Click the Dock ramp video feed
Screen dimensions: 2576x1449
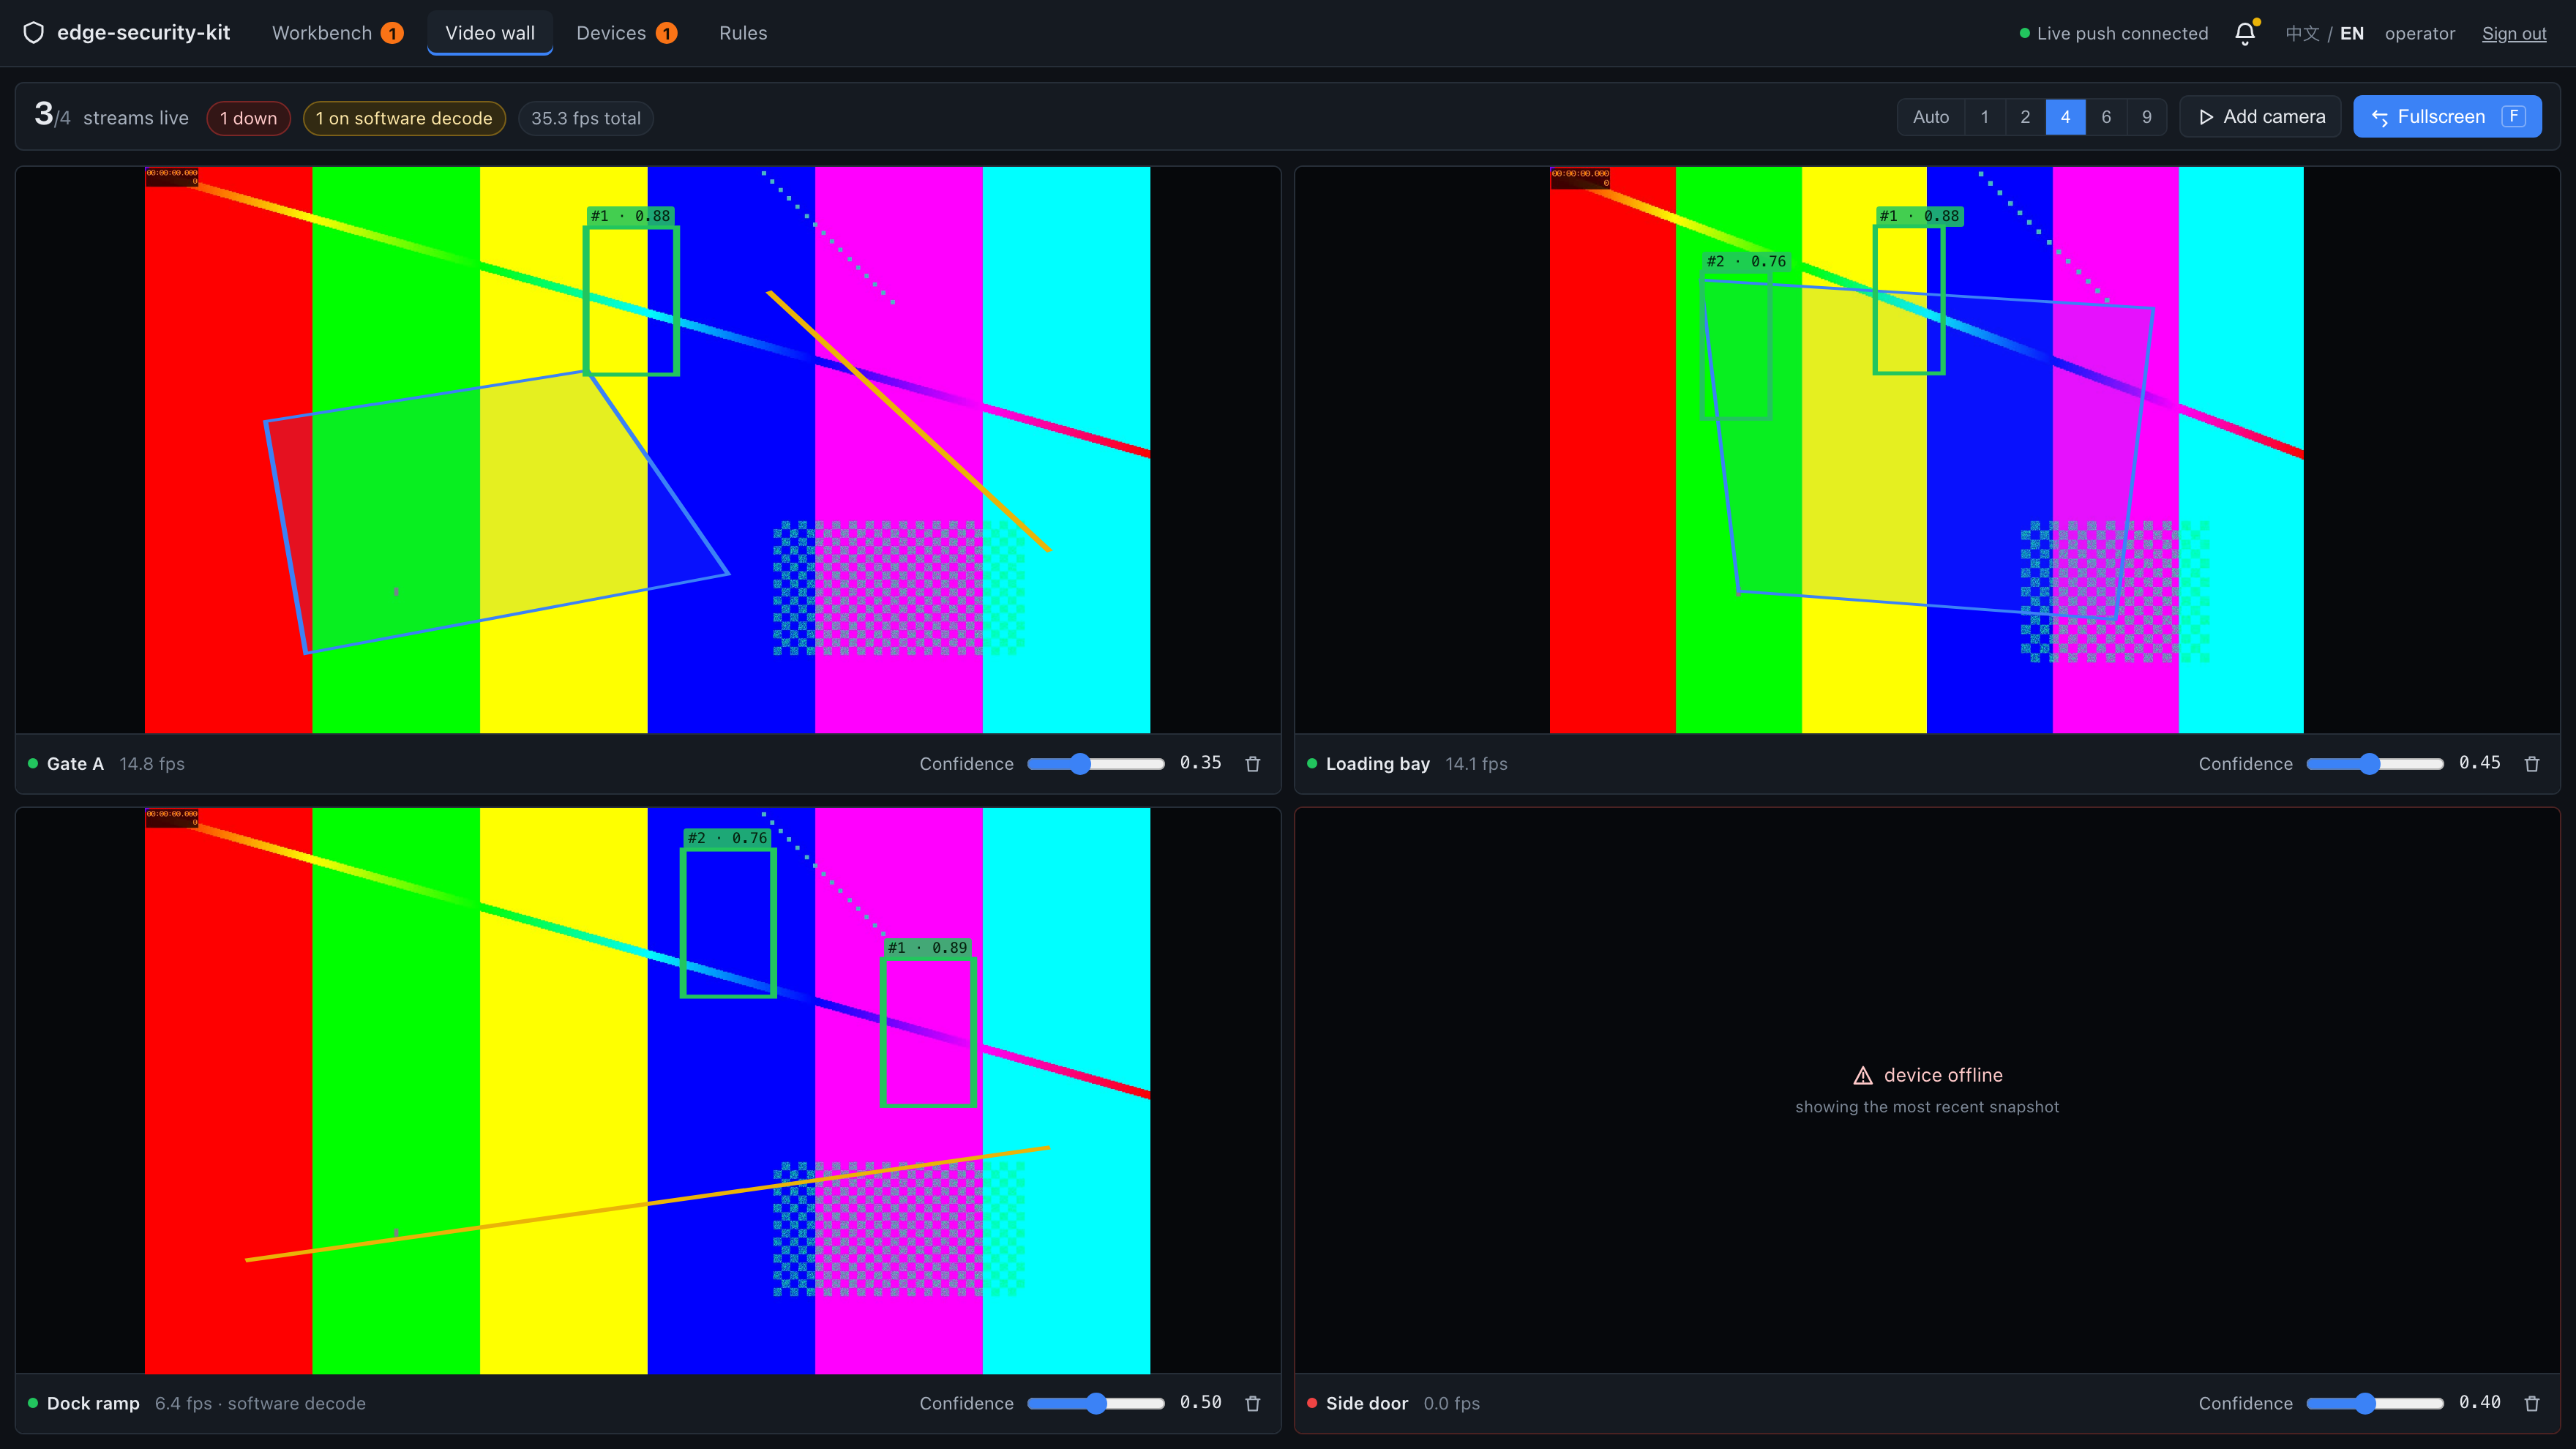pyautogui.click(x=648, y=1091)
